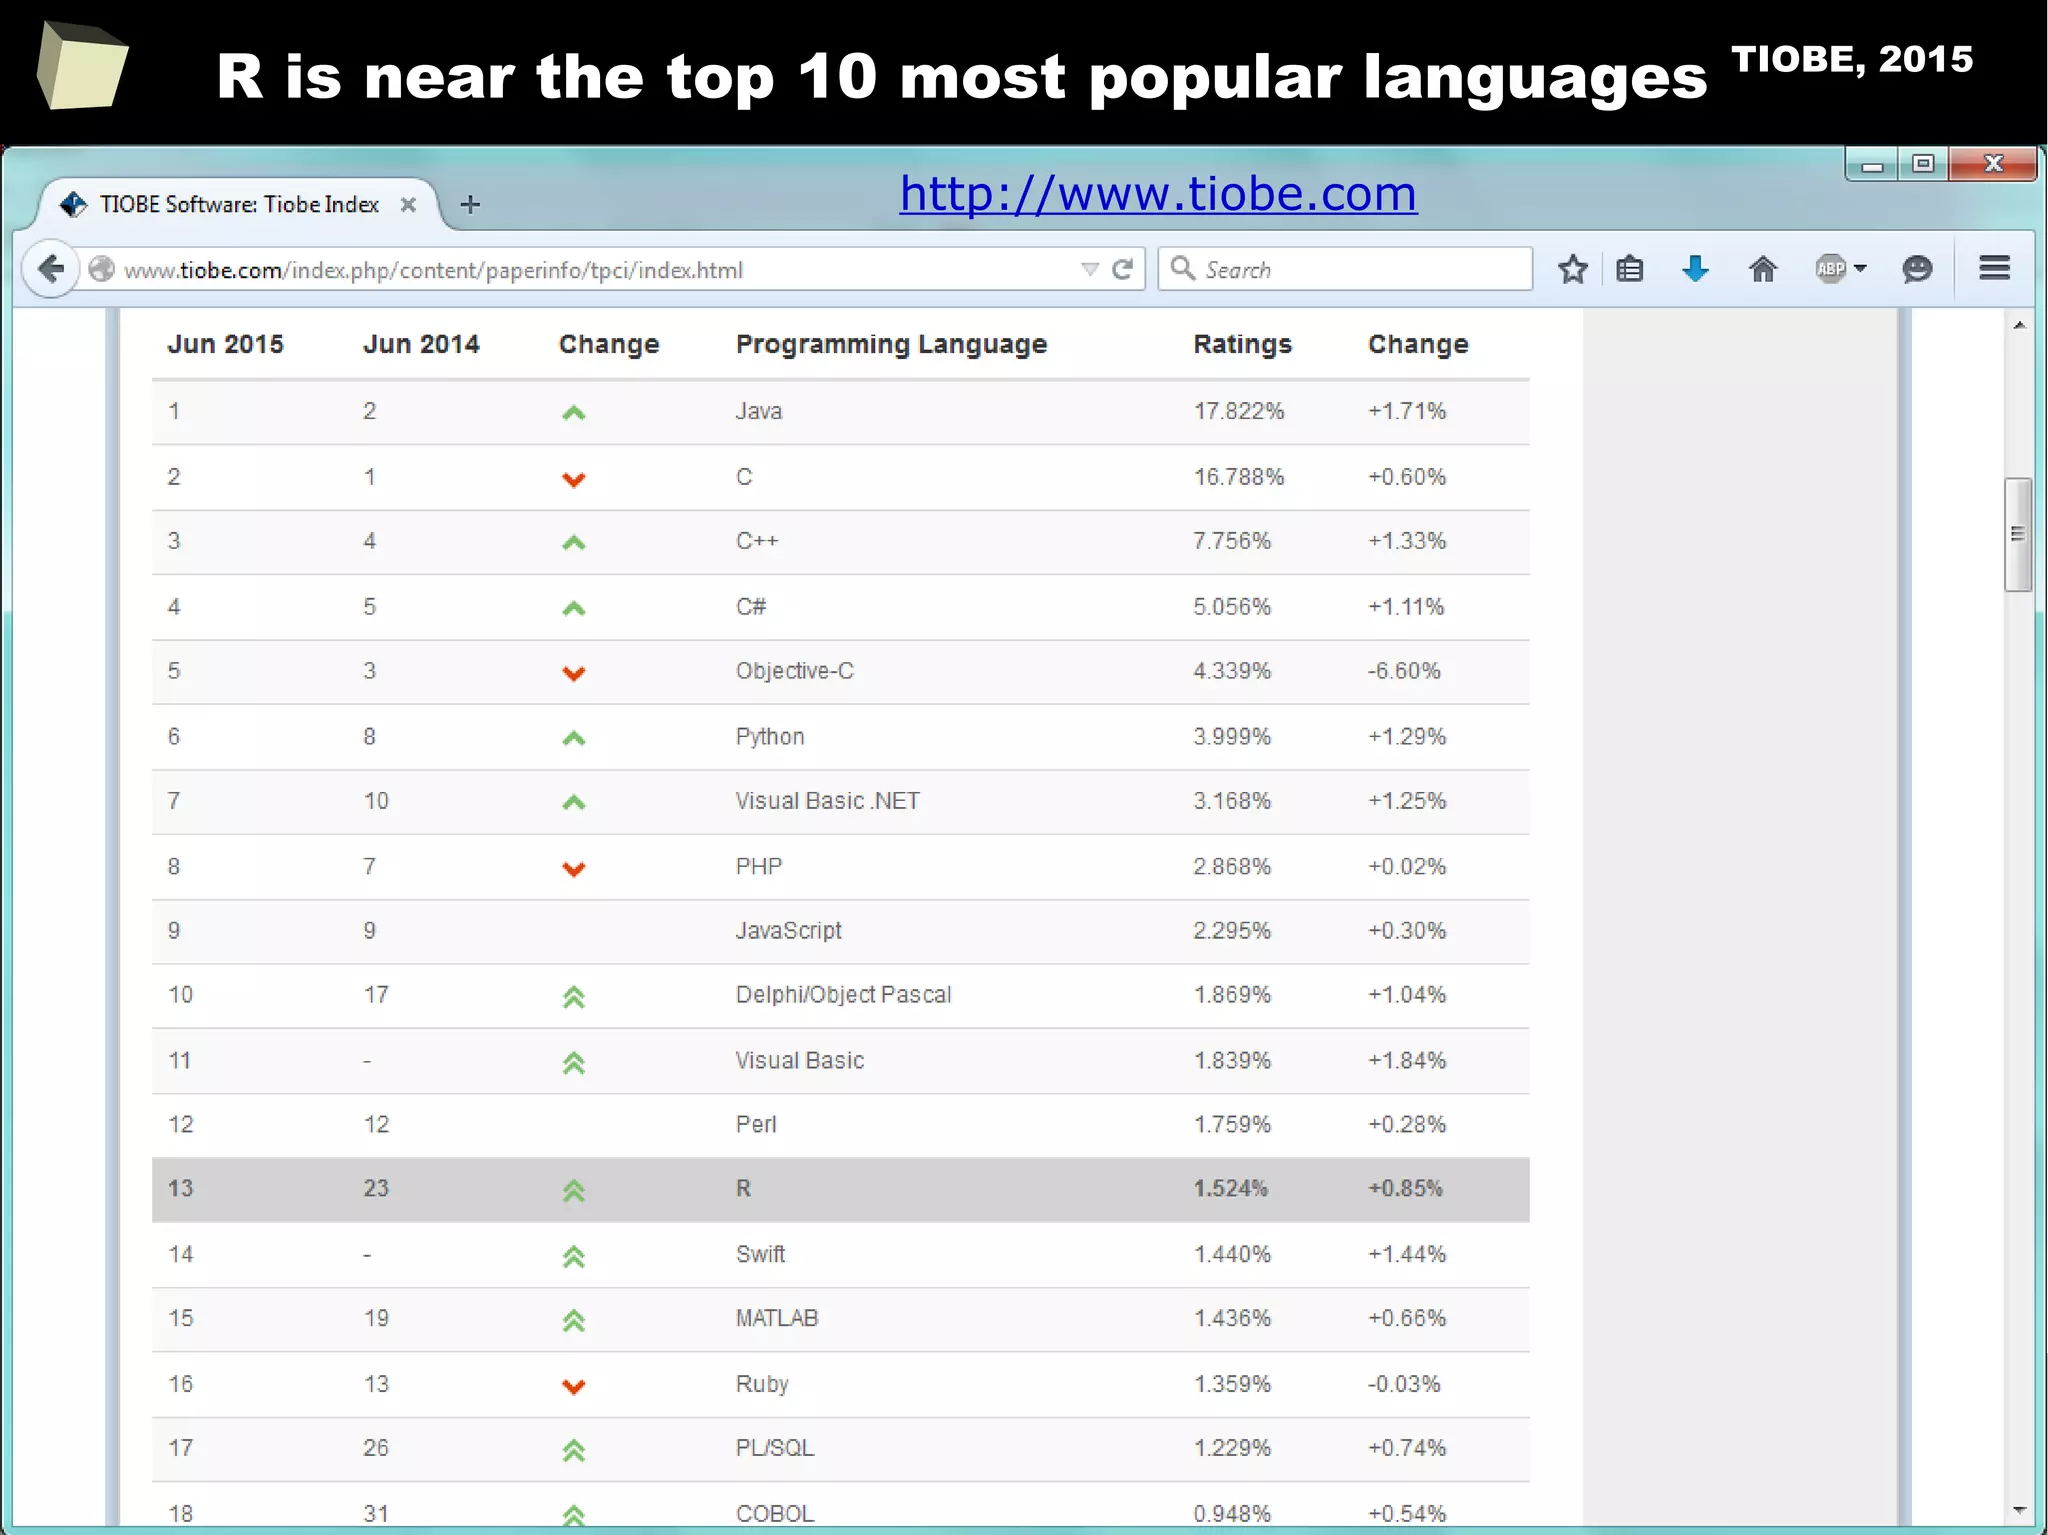Screen dimensions: 2048x1535
Task: Click the 17.822% rating value
Action: [x=1238, y=411]
